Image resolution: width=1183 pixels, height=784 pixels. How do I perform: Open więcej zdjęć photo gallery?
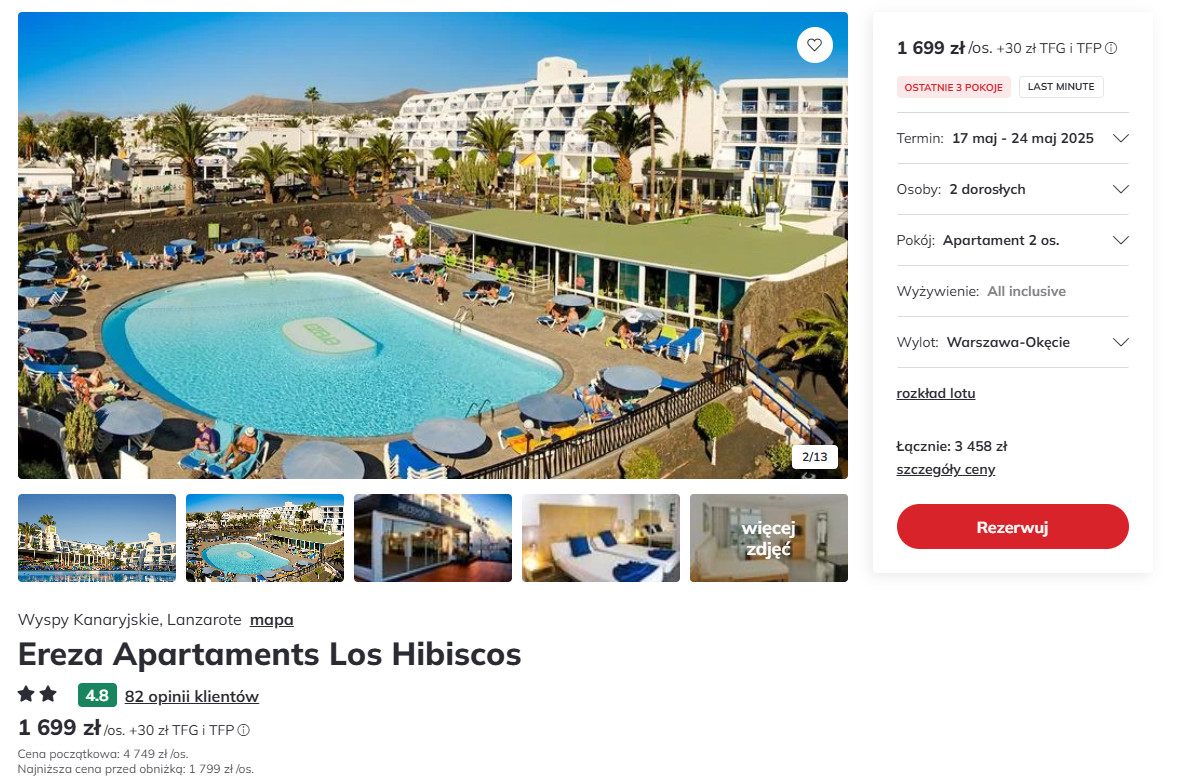(769, 538)
